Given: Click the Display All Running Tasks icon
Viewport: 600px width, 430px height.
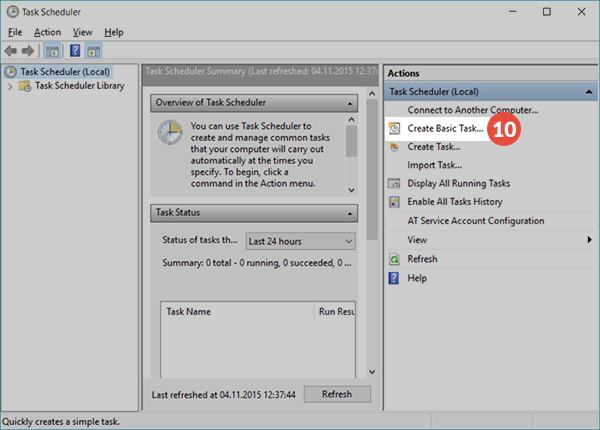Looking at the screenshot, I should click(x=394, y=184).
